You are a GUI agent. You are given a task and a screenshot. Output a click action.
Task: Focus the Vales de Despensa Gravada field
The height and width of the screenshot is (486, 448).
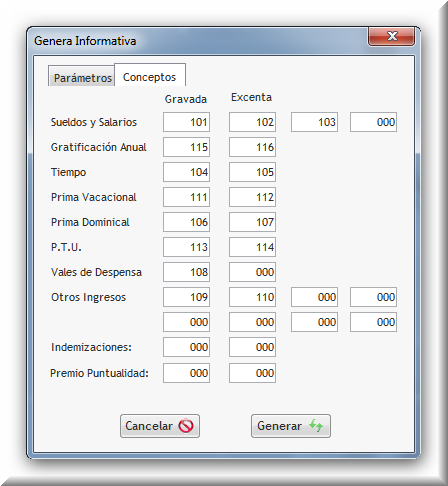tap(186, 272)
